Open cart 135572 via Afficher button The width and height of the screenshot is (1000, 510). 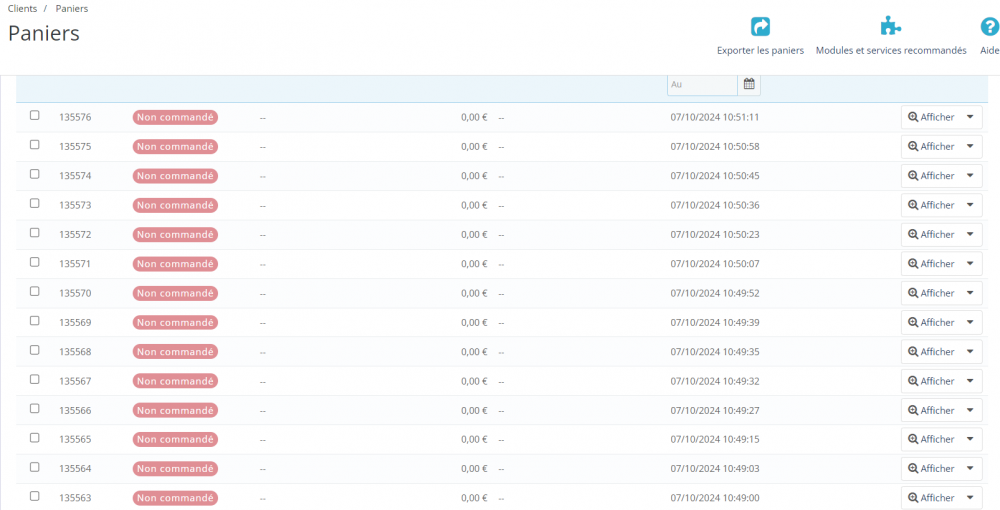coord(931,235)
